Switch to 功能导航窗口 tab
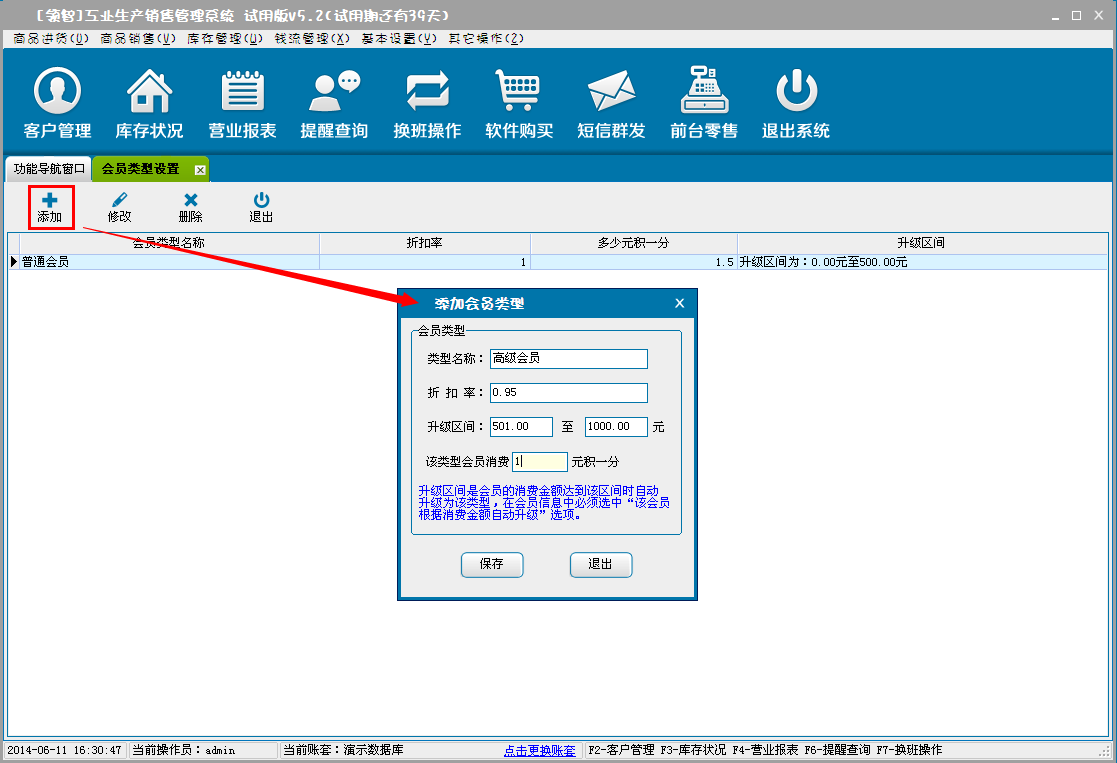The height and width of the screenshot is (763, 1117). point(49,169)
